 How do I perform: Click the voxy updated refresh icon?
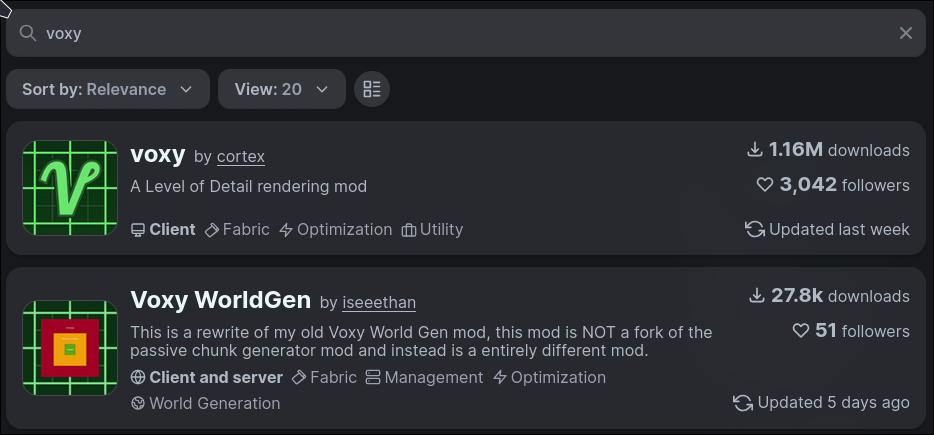click(x=755, y=229)
